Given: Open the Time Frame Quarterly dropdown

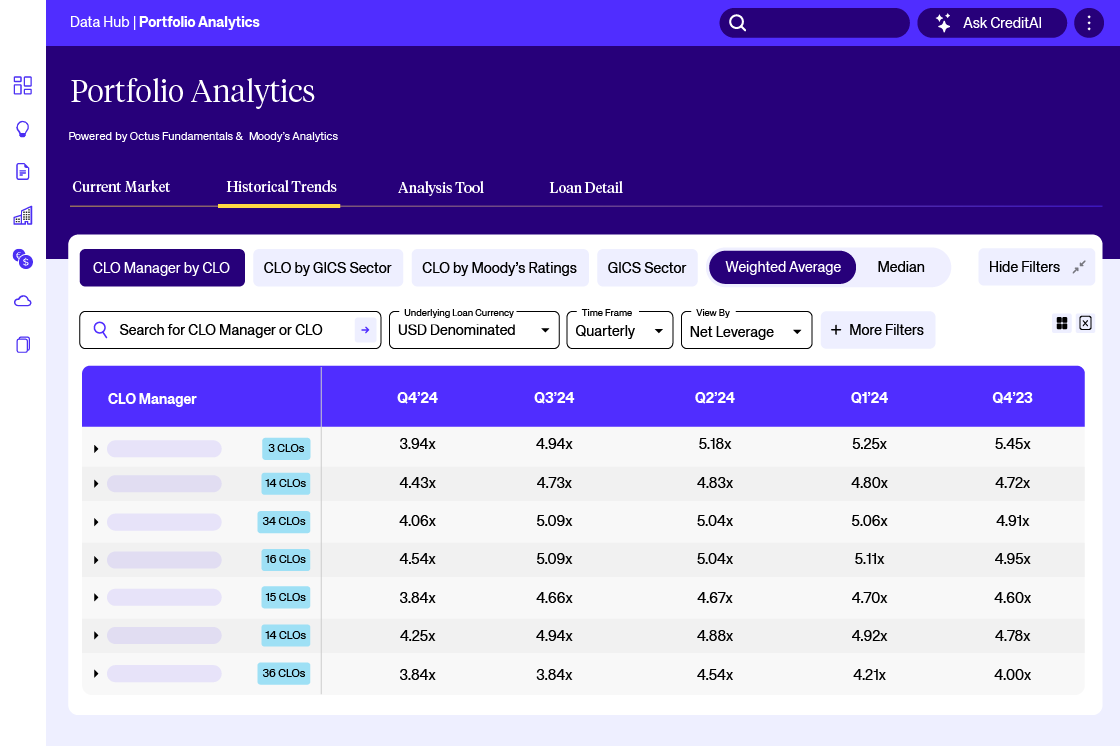Looking at the screenshot, I should pyautogui.click(x=620, y=330).
